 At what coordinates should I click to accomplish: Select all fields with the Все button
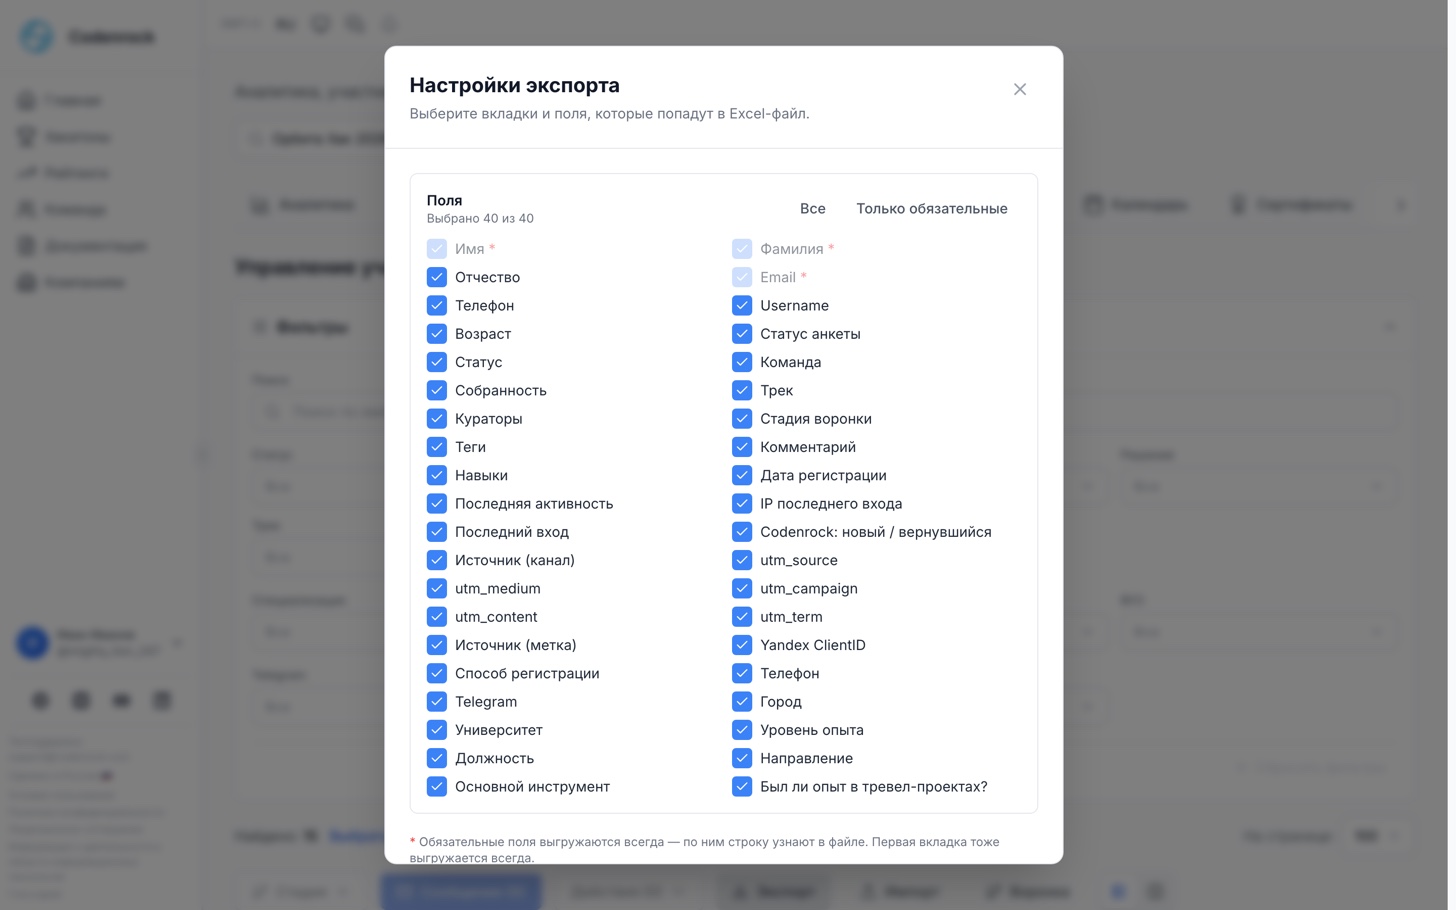[x=812, y=208]
